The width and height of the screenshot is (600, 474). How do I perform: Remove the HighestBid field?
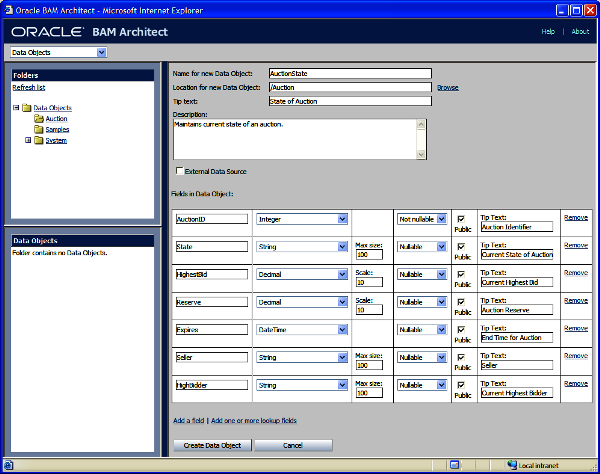(x=576, y=273)
